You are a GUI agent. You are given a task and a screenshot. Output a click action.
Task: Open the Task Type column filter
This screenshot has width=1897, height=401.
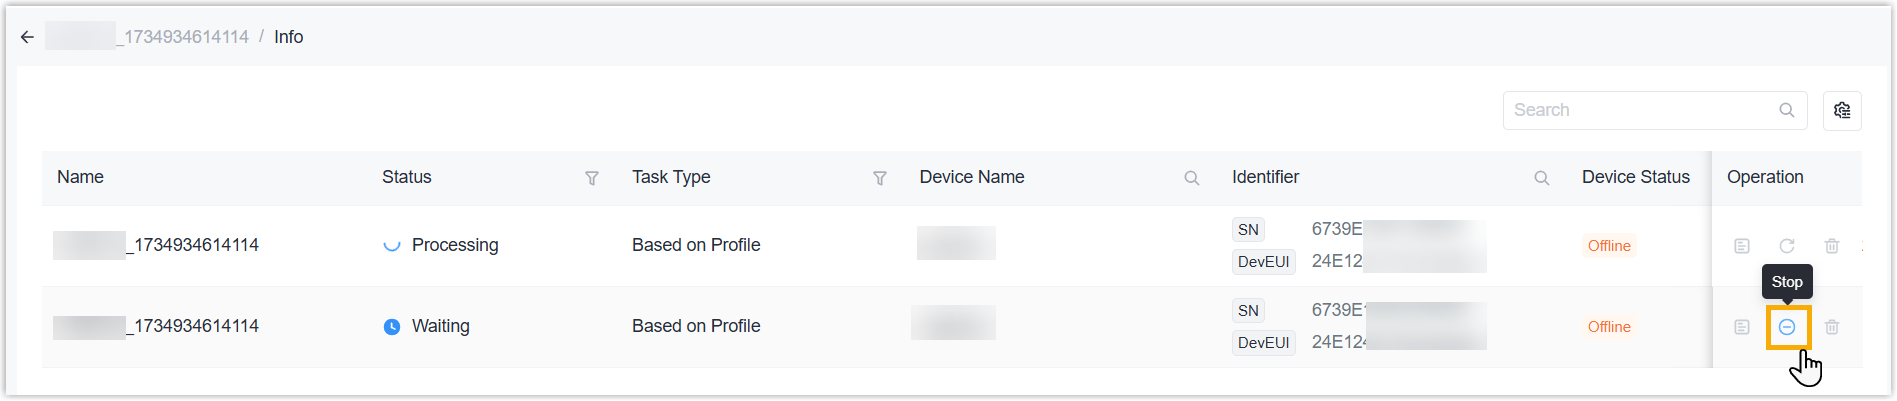[x=880, y=178]
